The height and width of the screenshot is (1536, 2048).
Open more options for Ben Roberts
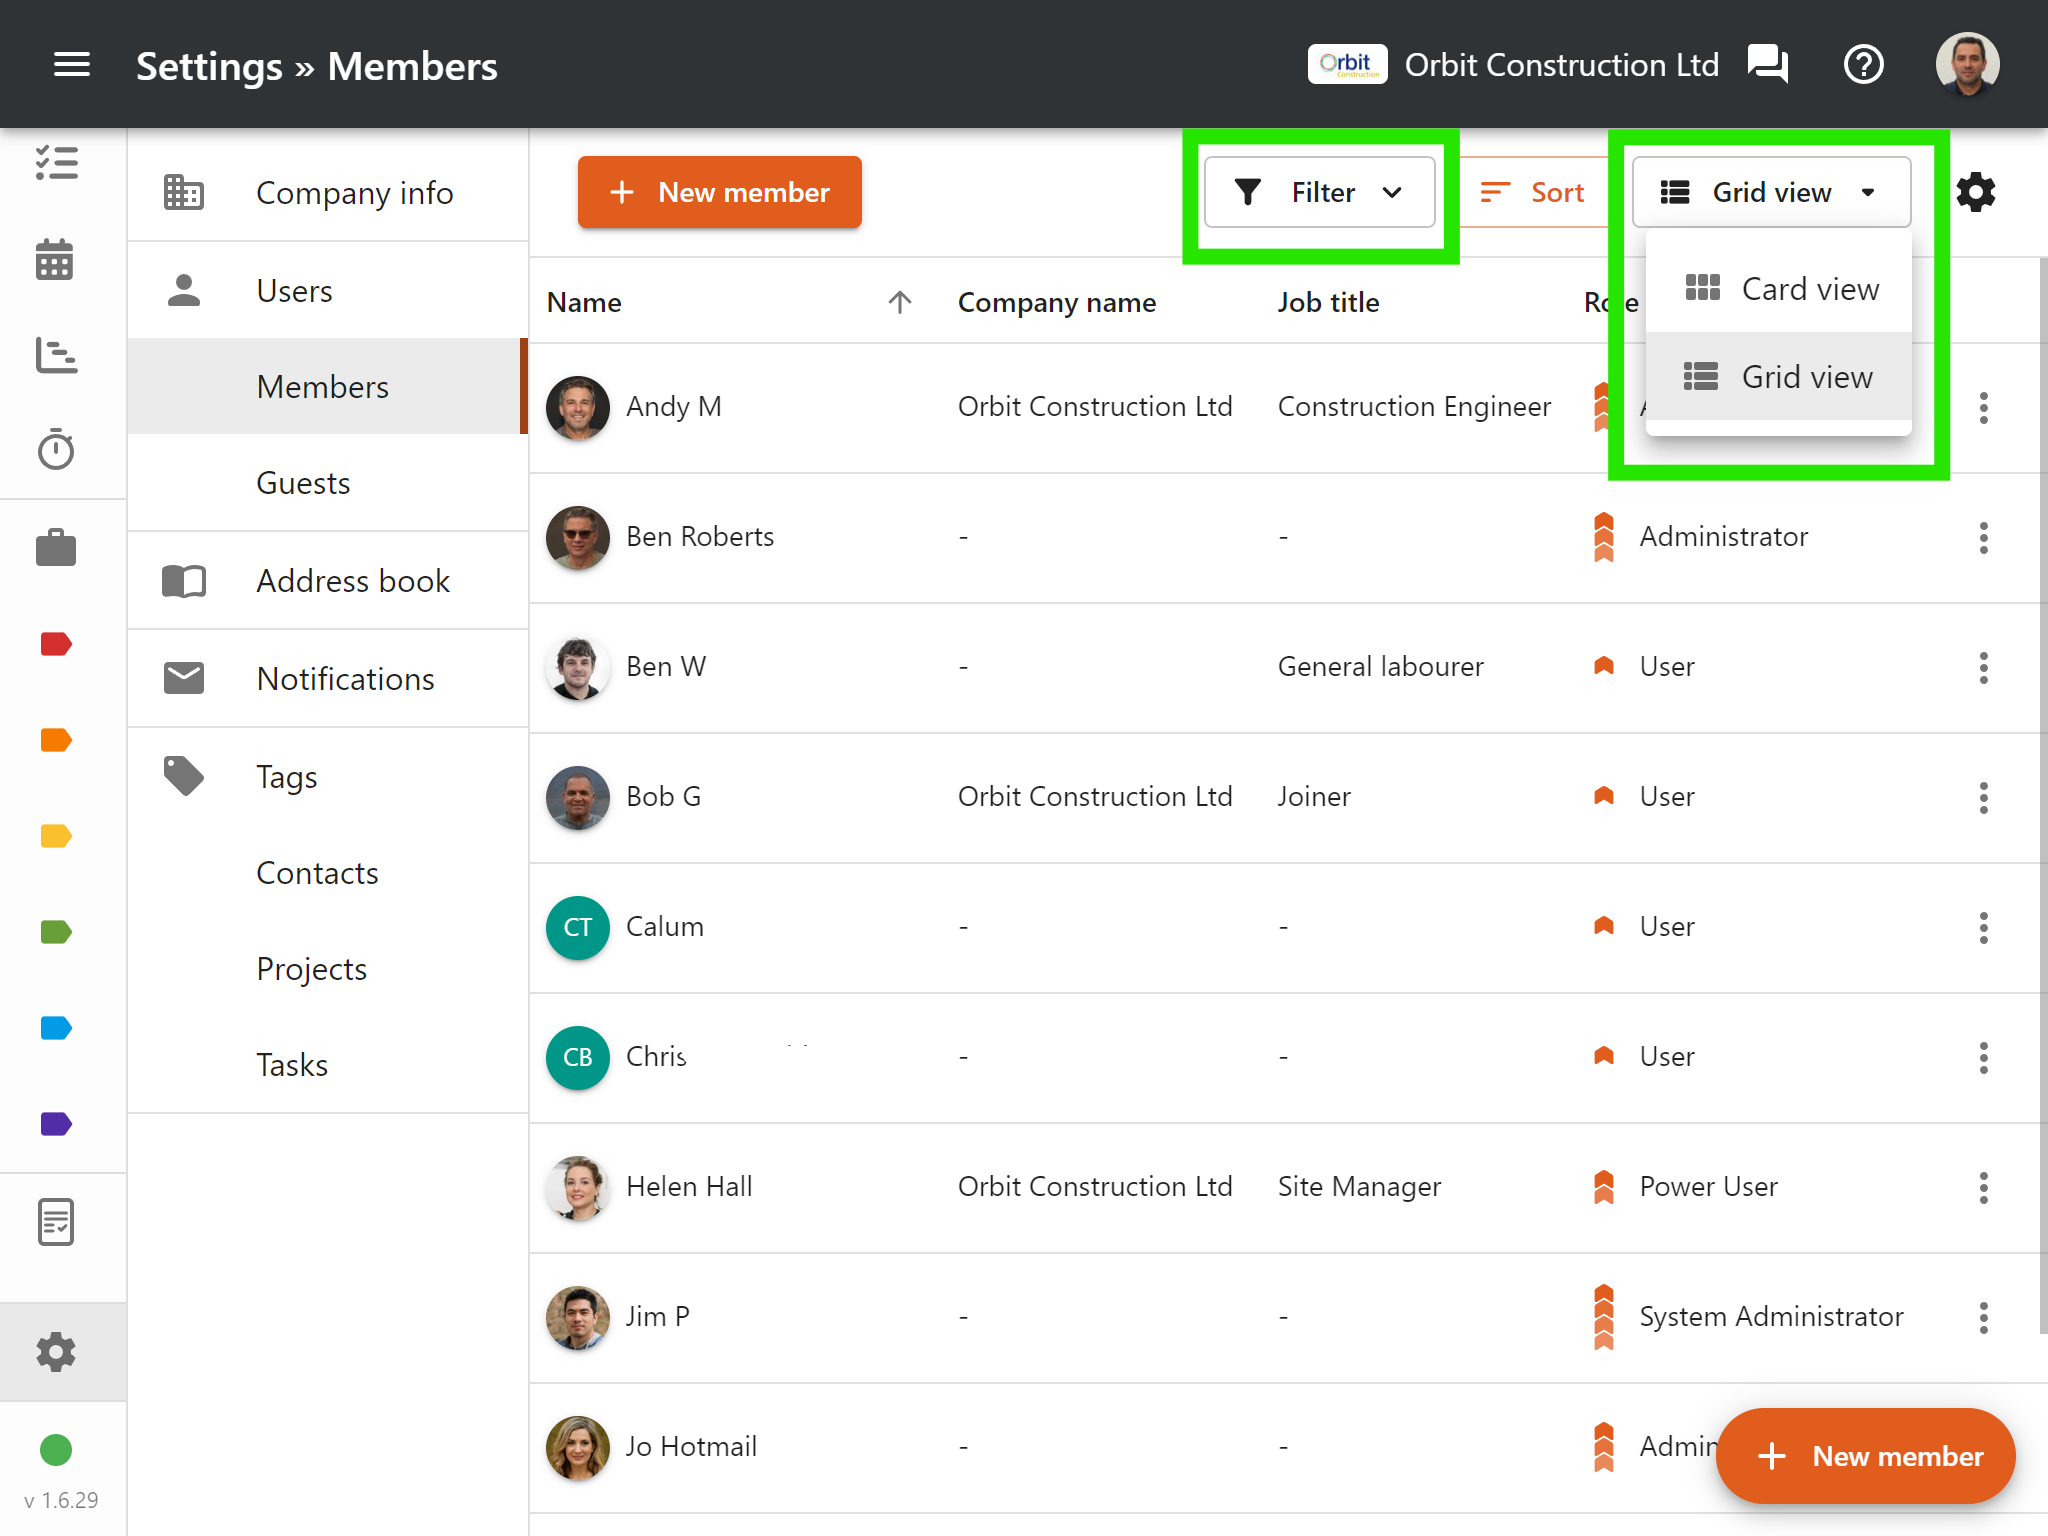click(x=1983, y=538)
